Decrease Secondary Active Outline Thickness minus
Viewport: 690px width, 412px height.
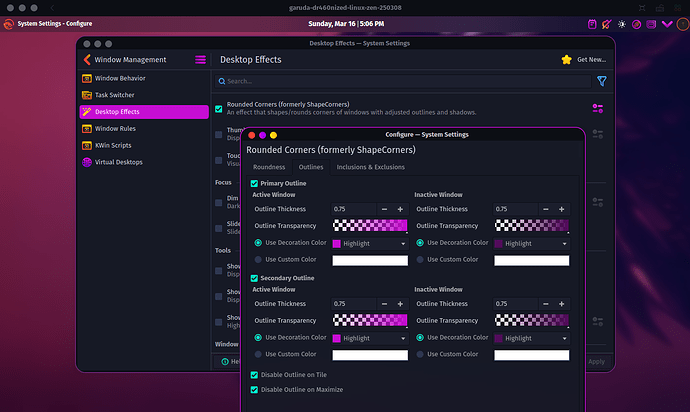(x=384, y=304)
